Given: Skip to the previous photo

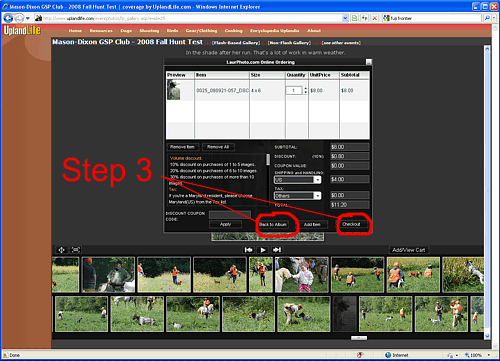Looking at the screenshot, I should click(x=249, y=250).
